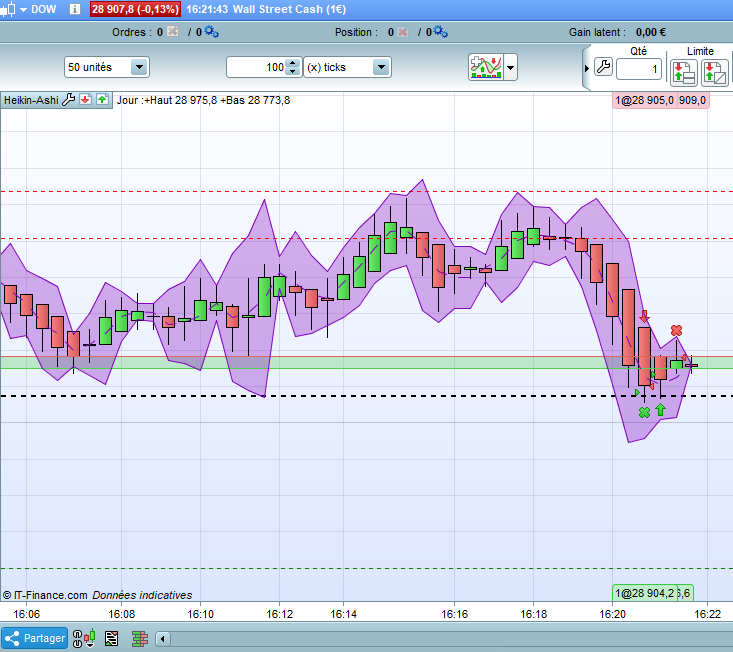Click the Qté quantity input field
The image size is (733, 652).
[x=639, y=69]
